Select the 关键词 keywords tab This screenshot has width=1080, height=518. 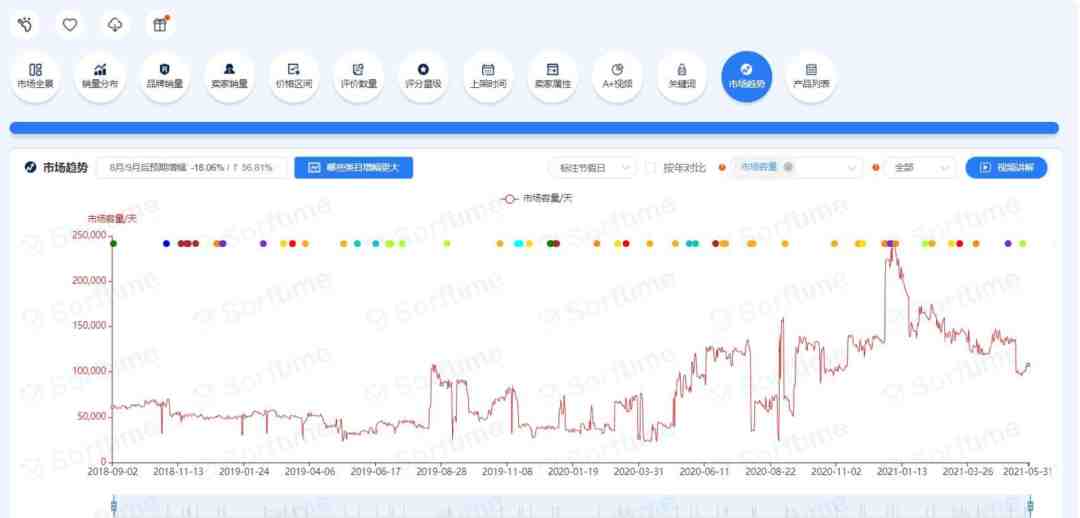682,76
